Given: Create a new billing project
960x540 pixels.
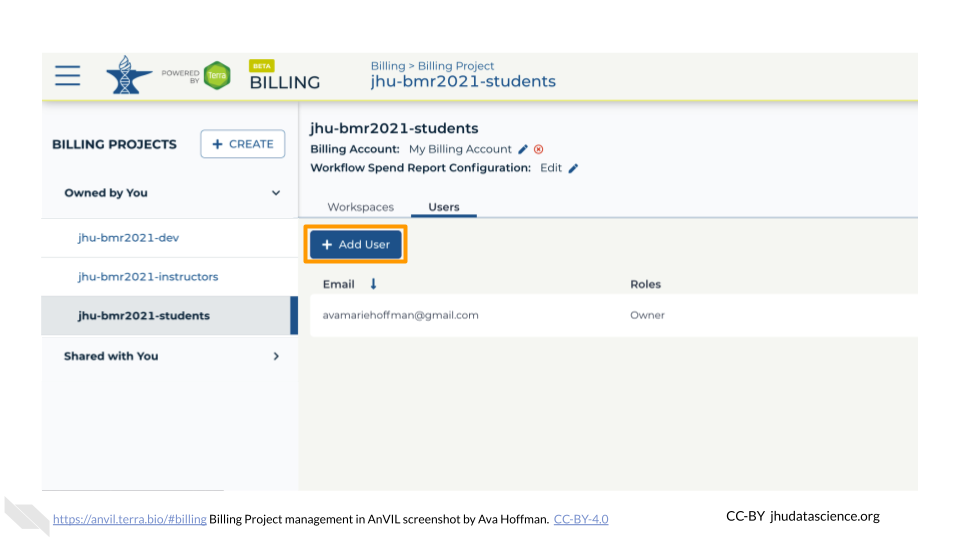Looking at the screenshot, I should tap(242, 144).
